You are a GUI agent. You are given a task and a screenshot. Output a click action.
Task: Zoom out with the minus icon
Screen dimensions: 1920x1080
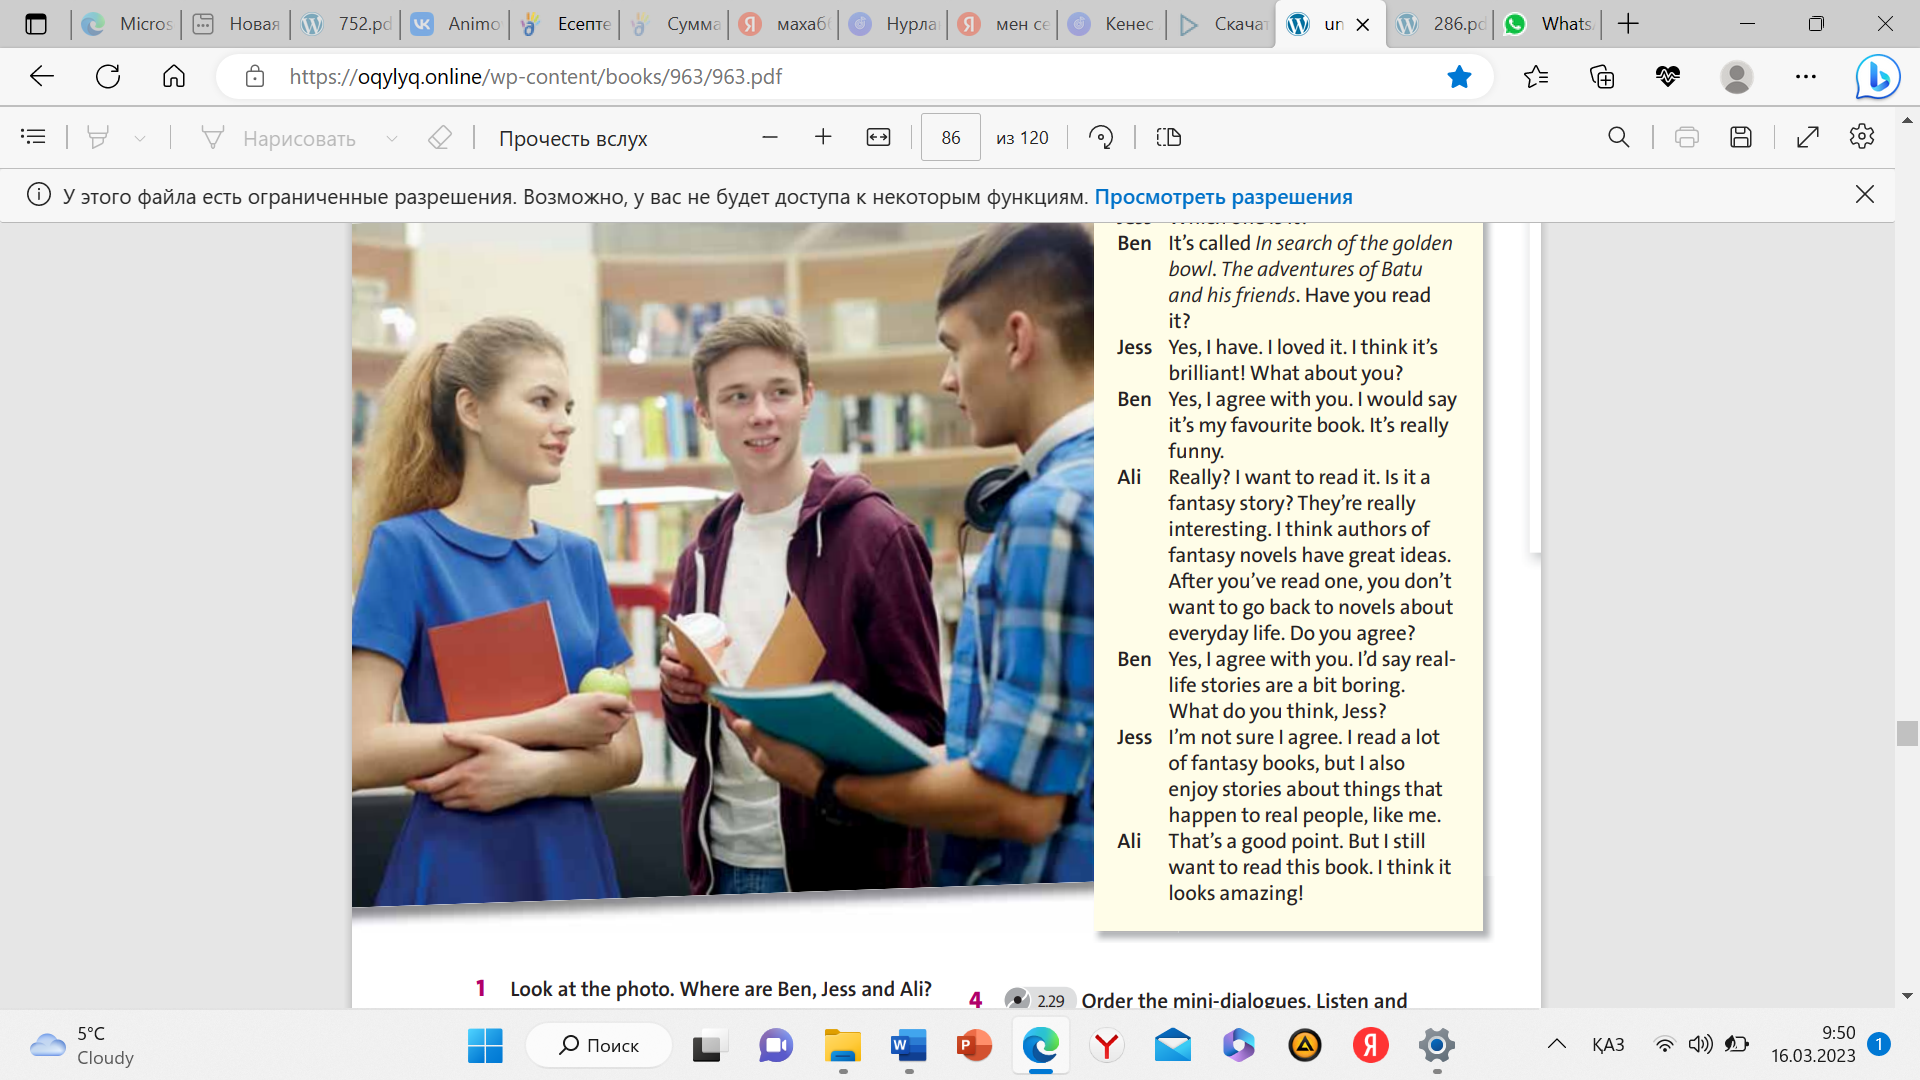click(x=769, y=137)
